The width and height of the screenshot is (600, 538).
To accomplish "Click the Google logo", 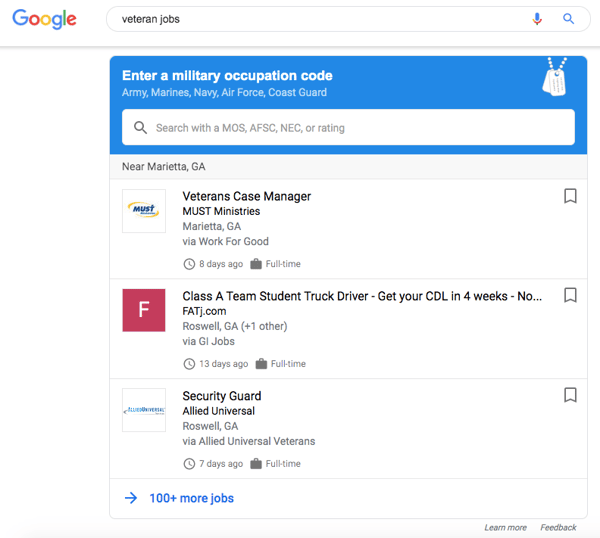I will point(44,19).
